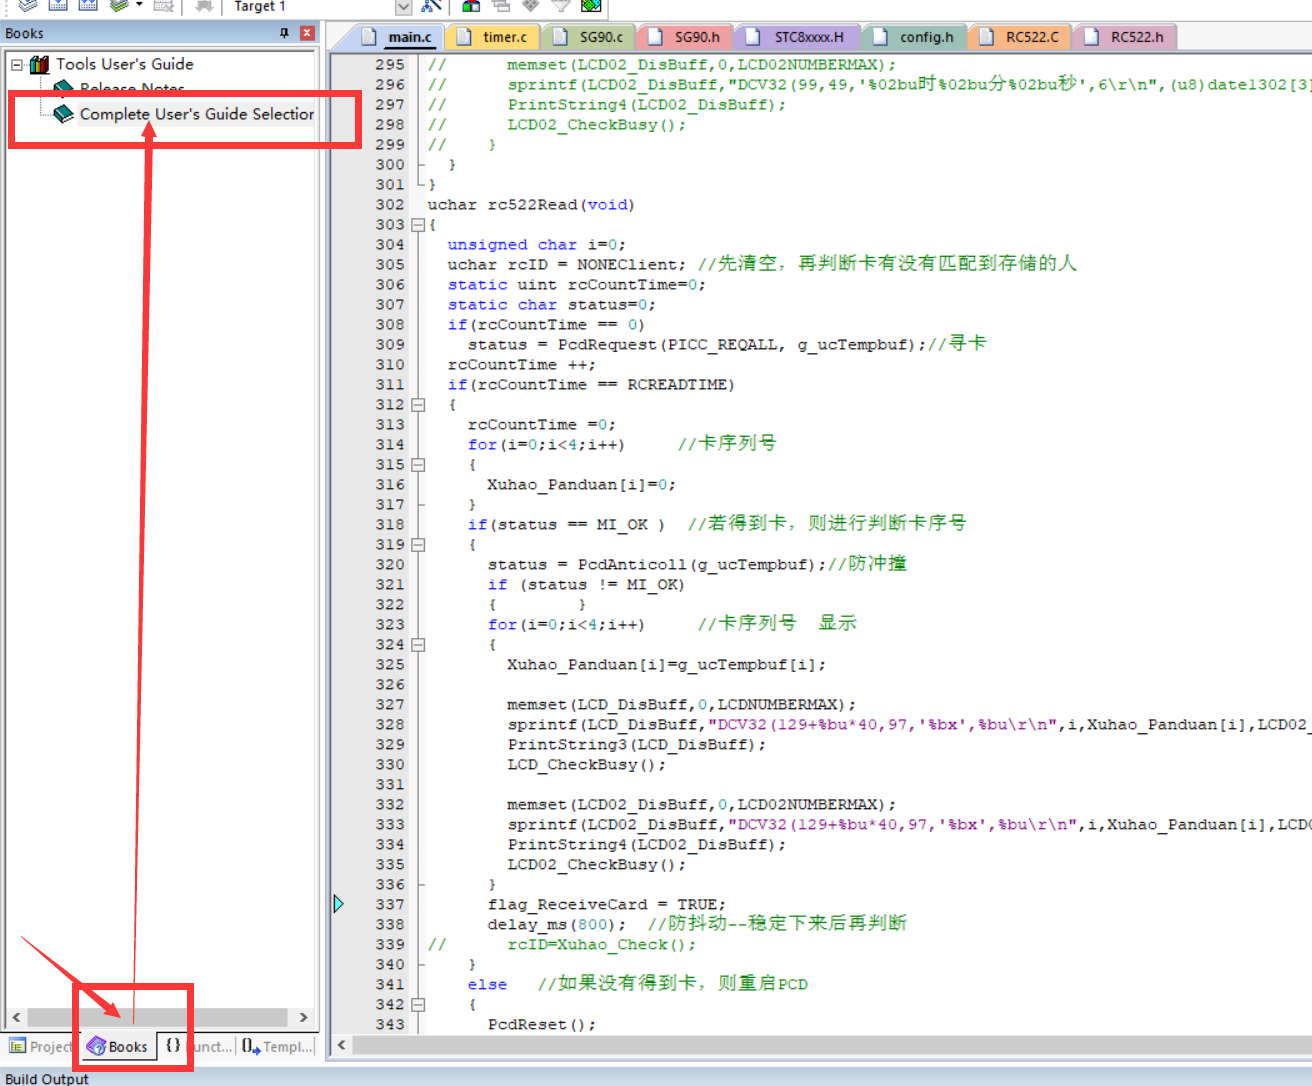Open Manage Project Items toolbar icon
1312x1086 pixels.
[470, 6]
